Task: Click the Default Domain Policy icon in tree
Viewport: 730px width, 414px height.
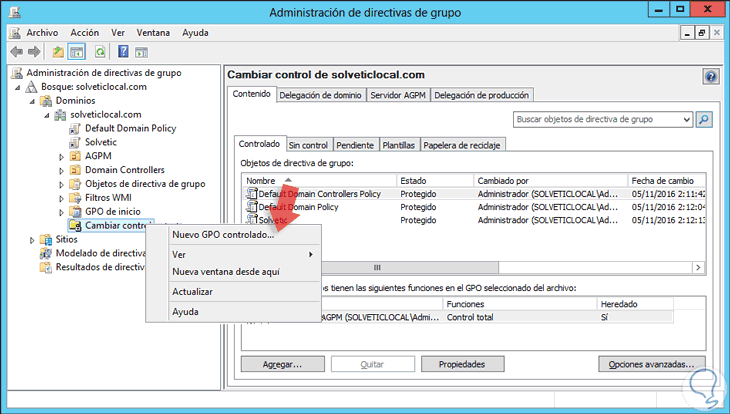Action: click(x=75, y=129)
